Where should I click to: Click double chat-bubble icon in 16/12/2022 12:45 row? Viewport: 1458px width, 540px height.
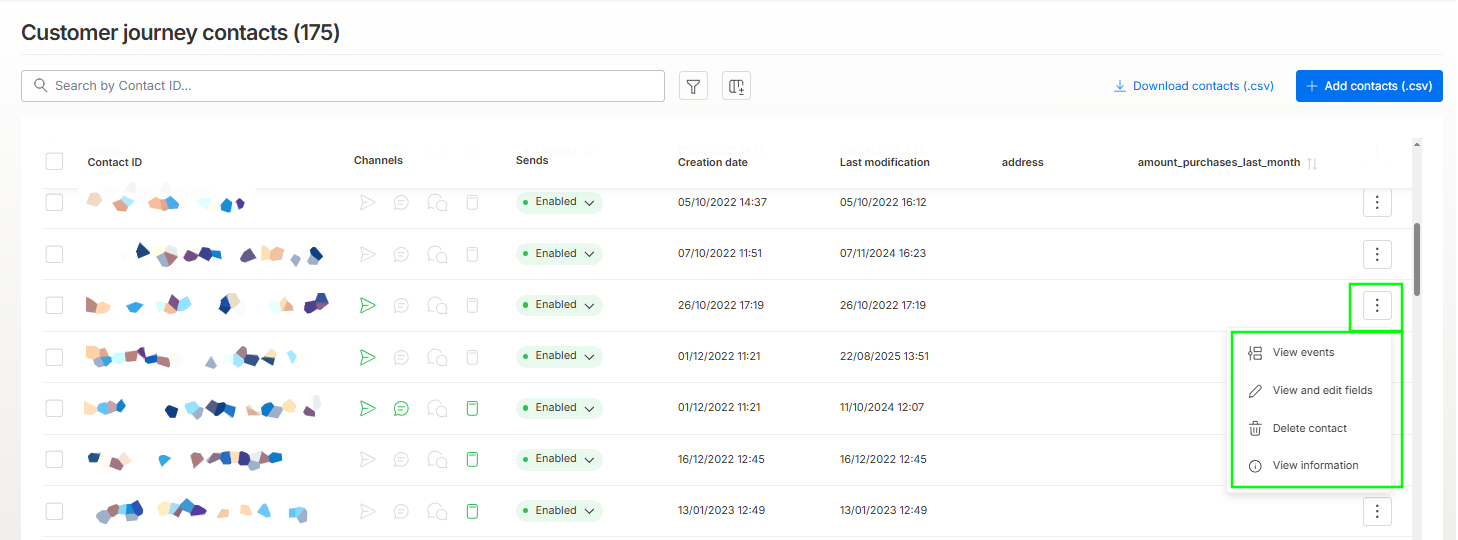[x=437, y=459]
